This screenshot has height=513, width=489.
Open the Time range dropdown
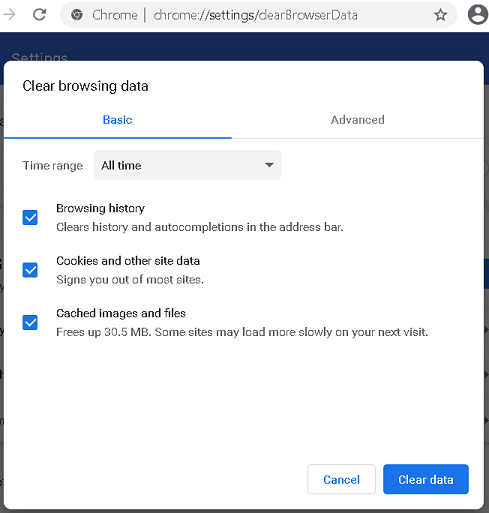[x=187, y=165]
